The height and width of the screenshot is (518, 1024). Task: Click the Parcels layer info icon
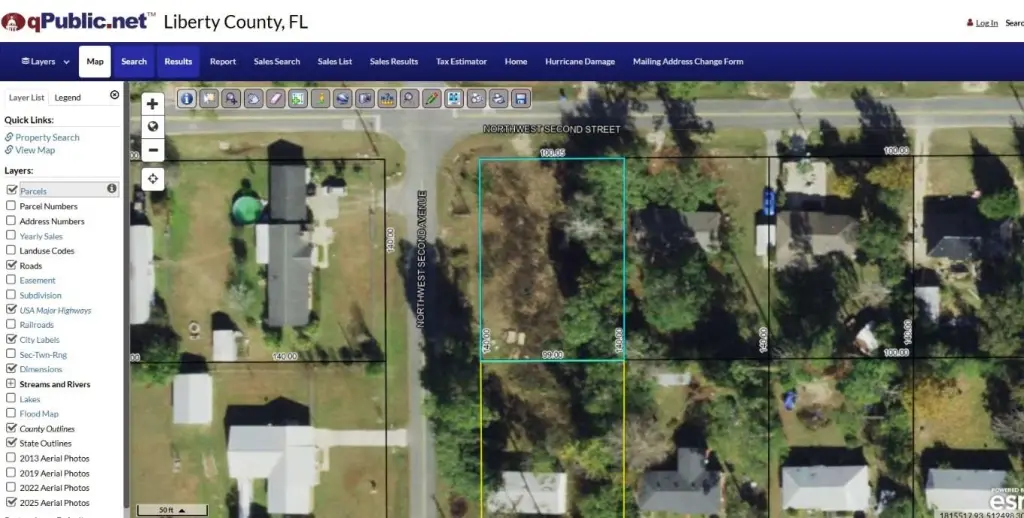point(112,188)
